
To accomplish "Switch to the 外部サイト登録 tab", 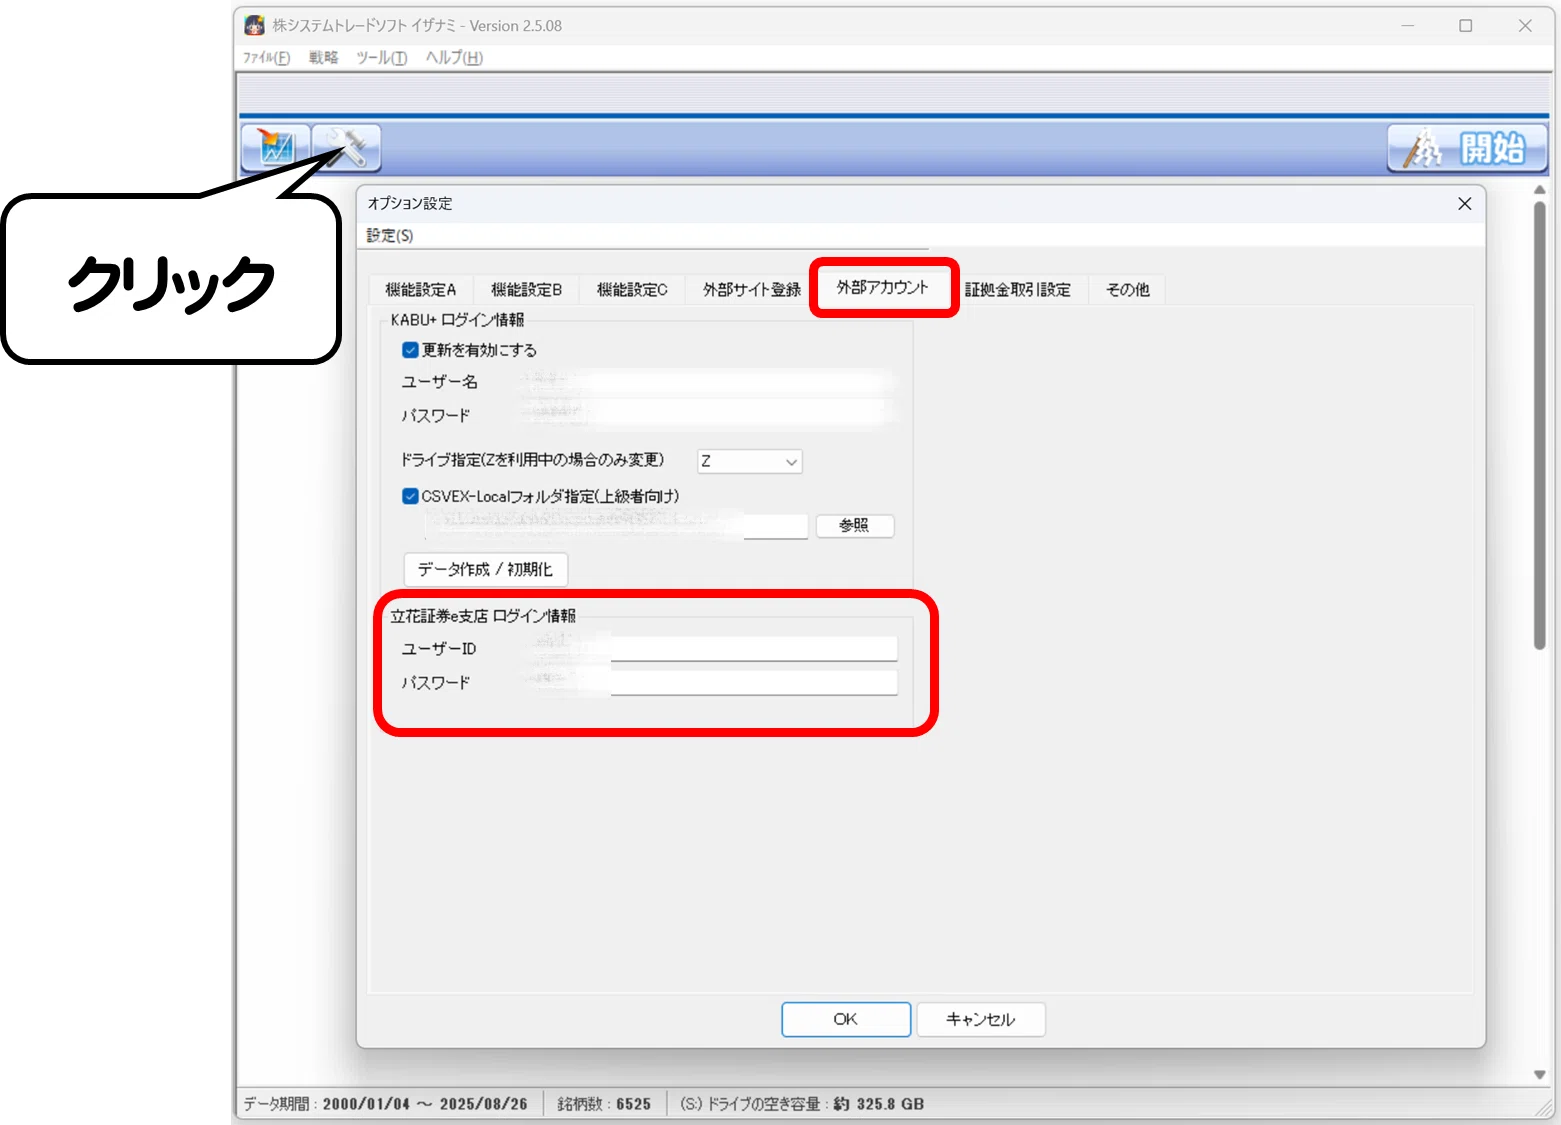I will [752, 290].
